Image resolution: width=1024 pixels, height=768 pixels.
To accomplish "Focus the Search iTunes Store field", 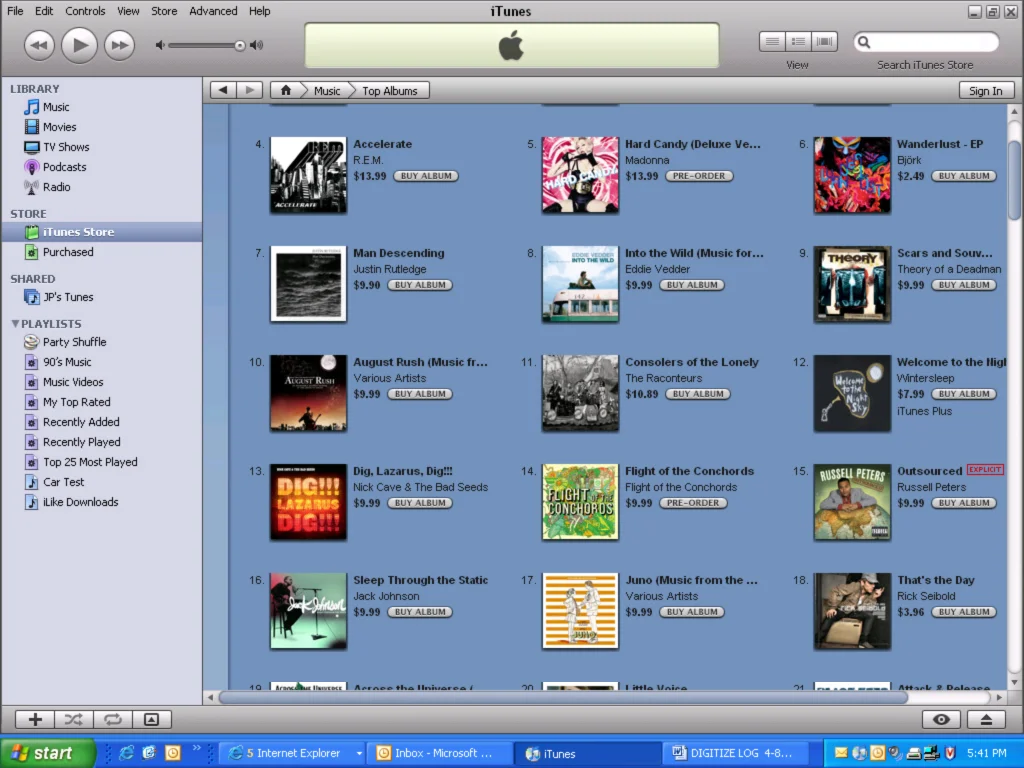I will [926, 42].
